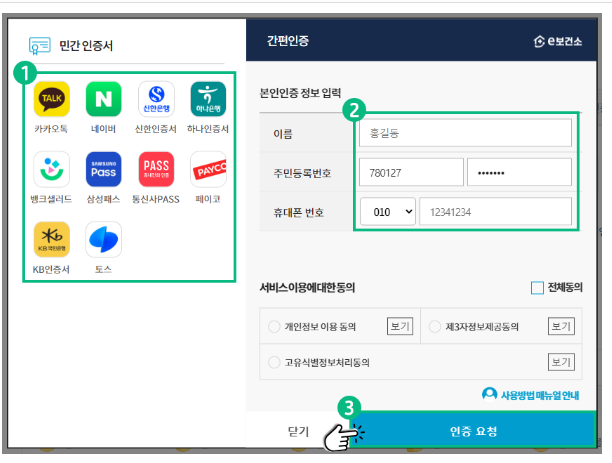Check the 전체동의 checkbox

pyautogui.click(x=537, y=288)
